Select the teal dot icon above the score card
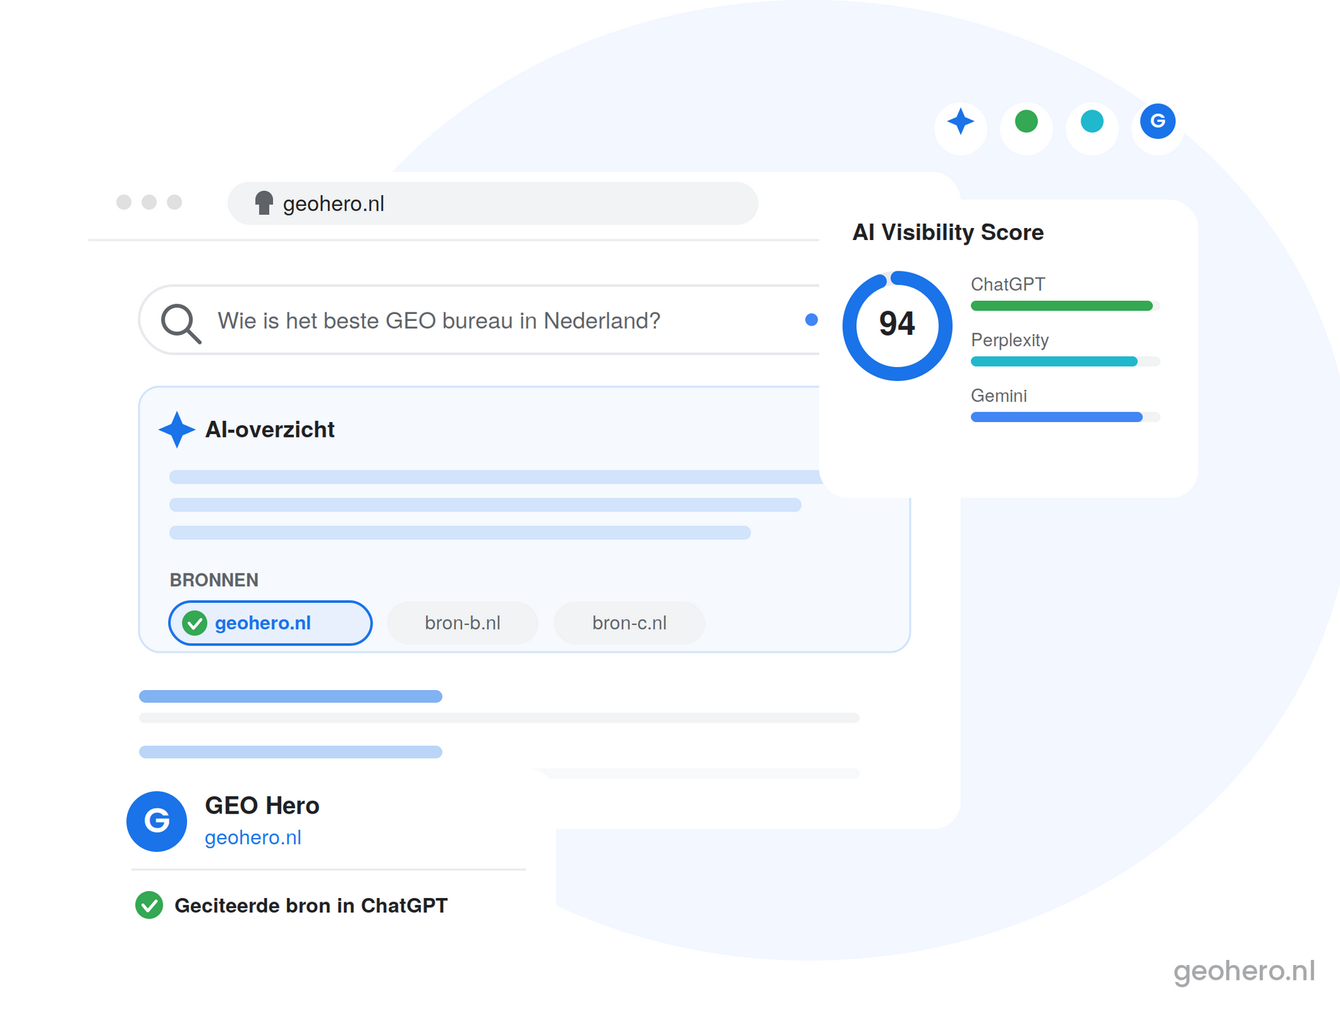The image size is (1340, 1011). [1092, 122]
